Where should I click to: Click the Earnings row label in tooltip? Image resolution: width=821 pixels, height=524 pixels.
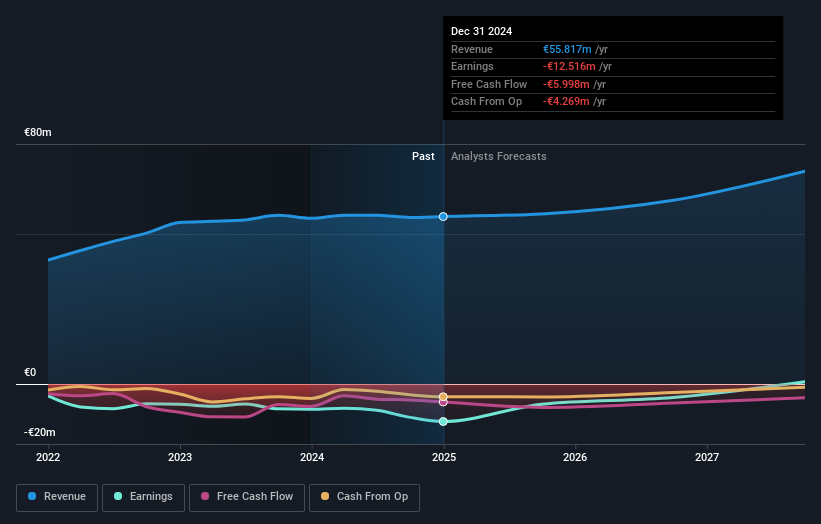[x=472, y=66]
